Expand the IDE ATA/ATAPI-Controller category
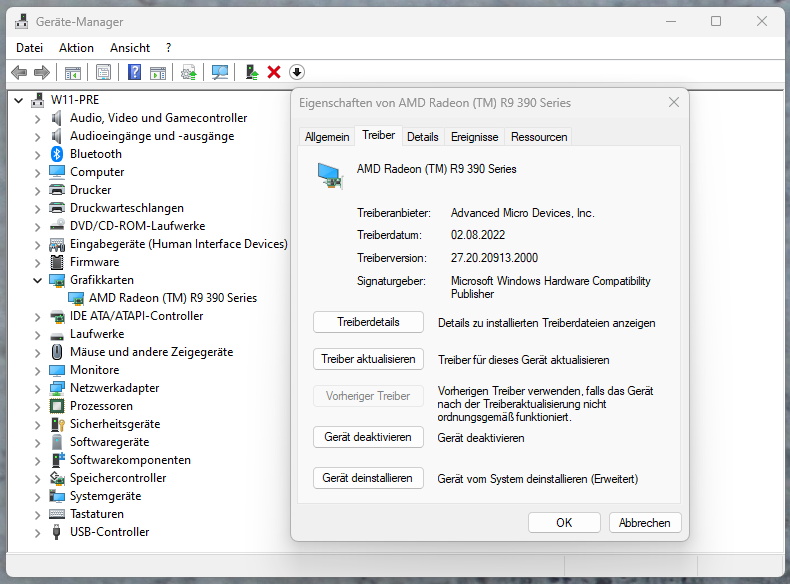The image size is (790, 584). point(37,316)
